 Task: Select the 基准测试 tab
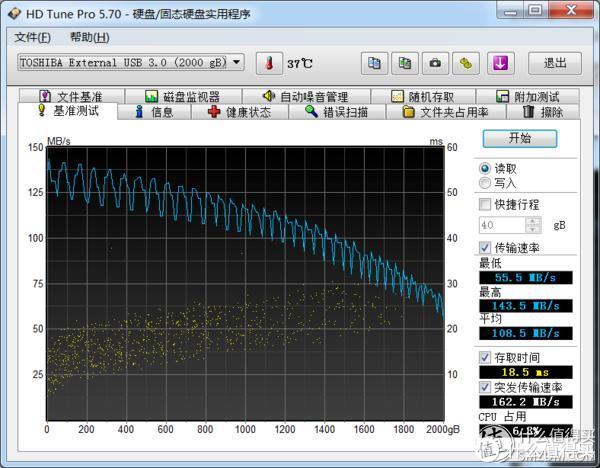click(68, 111)
